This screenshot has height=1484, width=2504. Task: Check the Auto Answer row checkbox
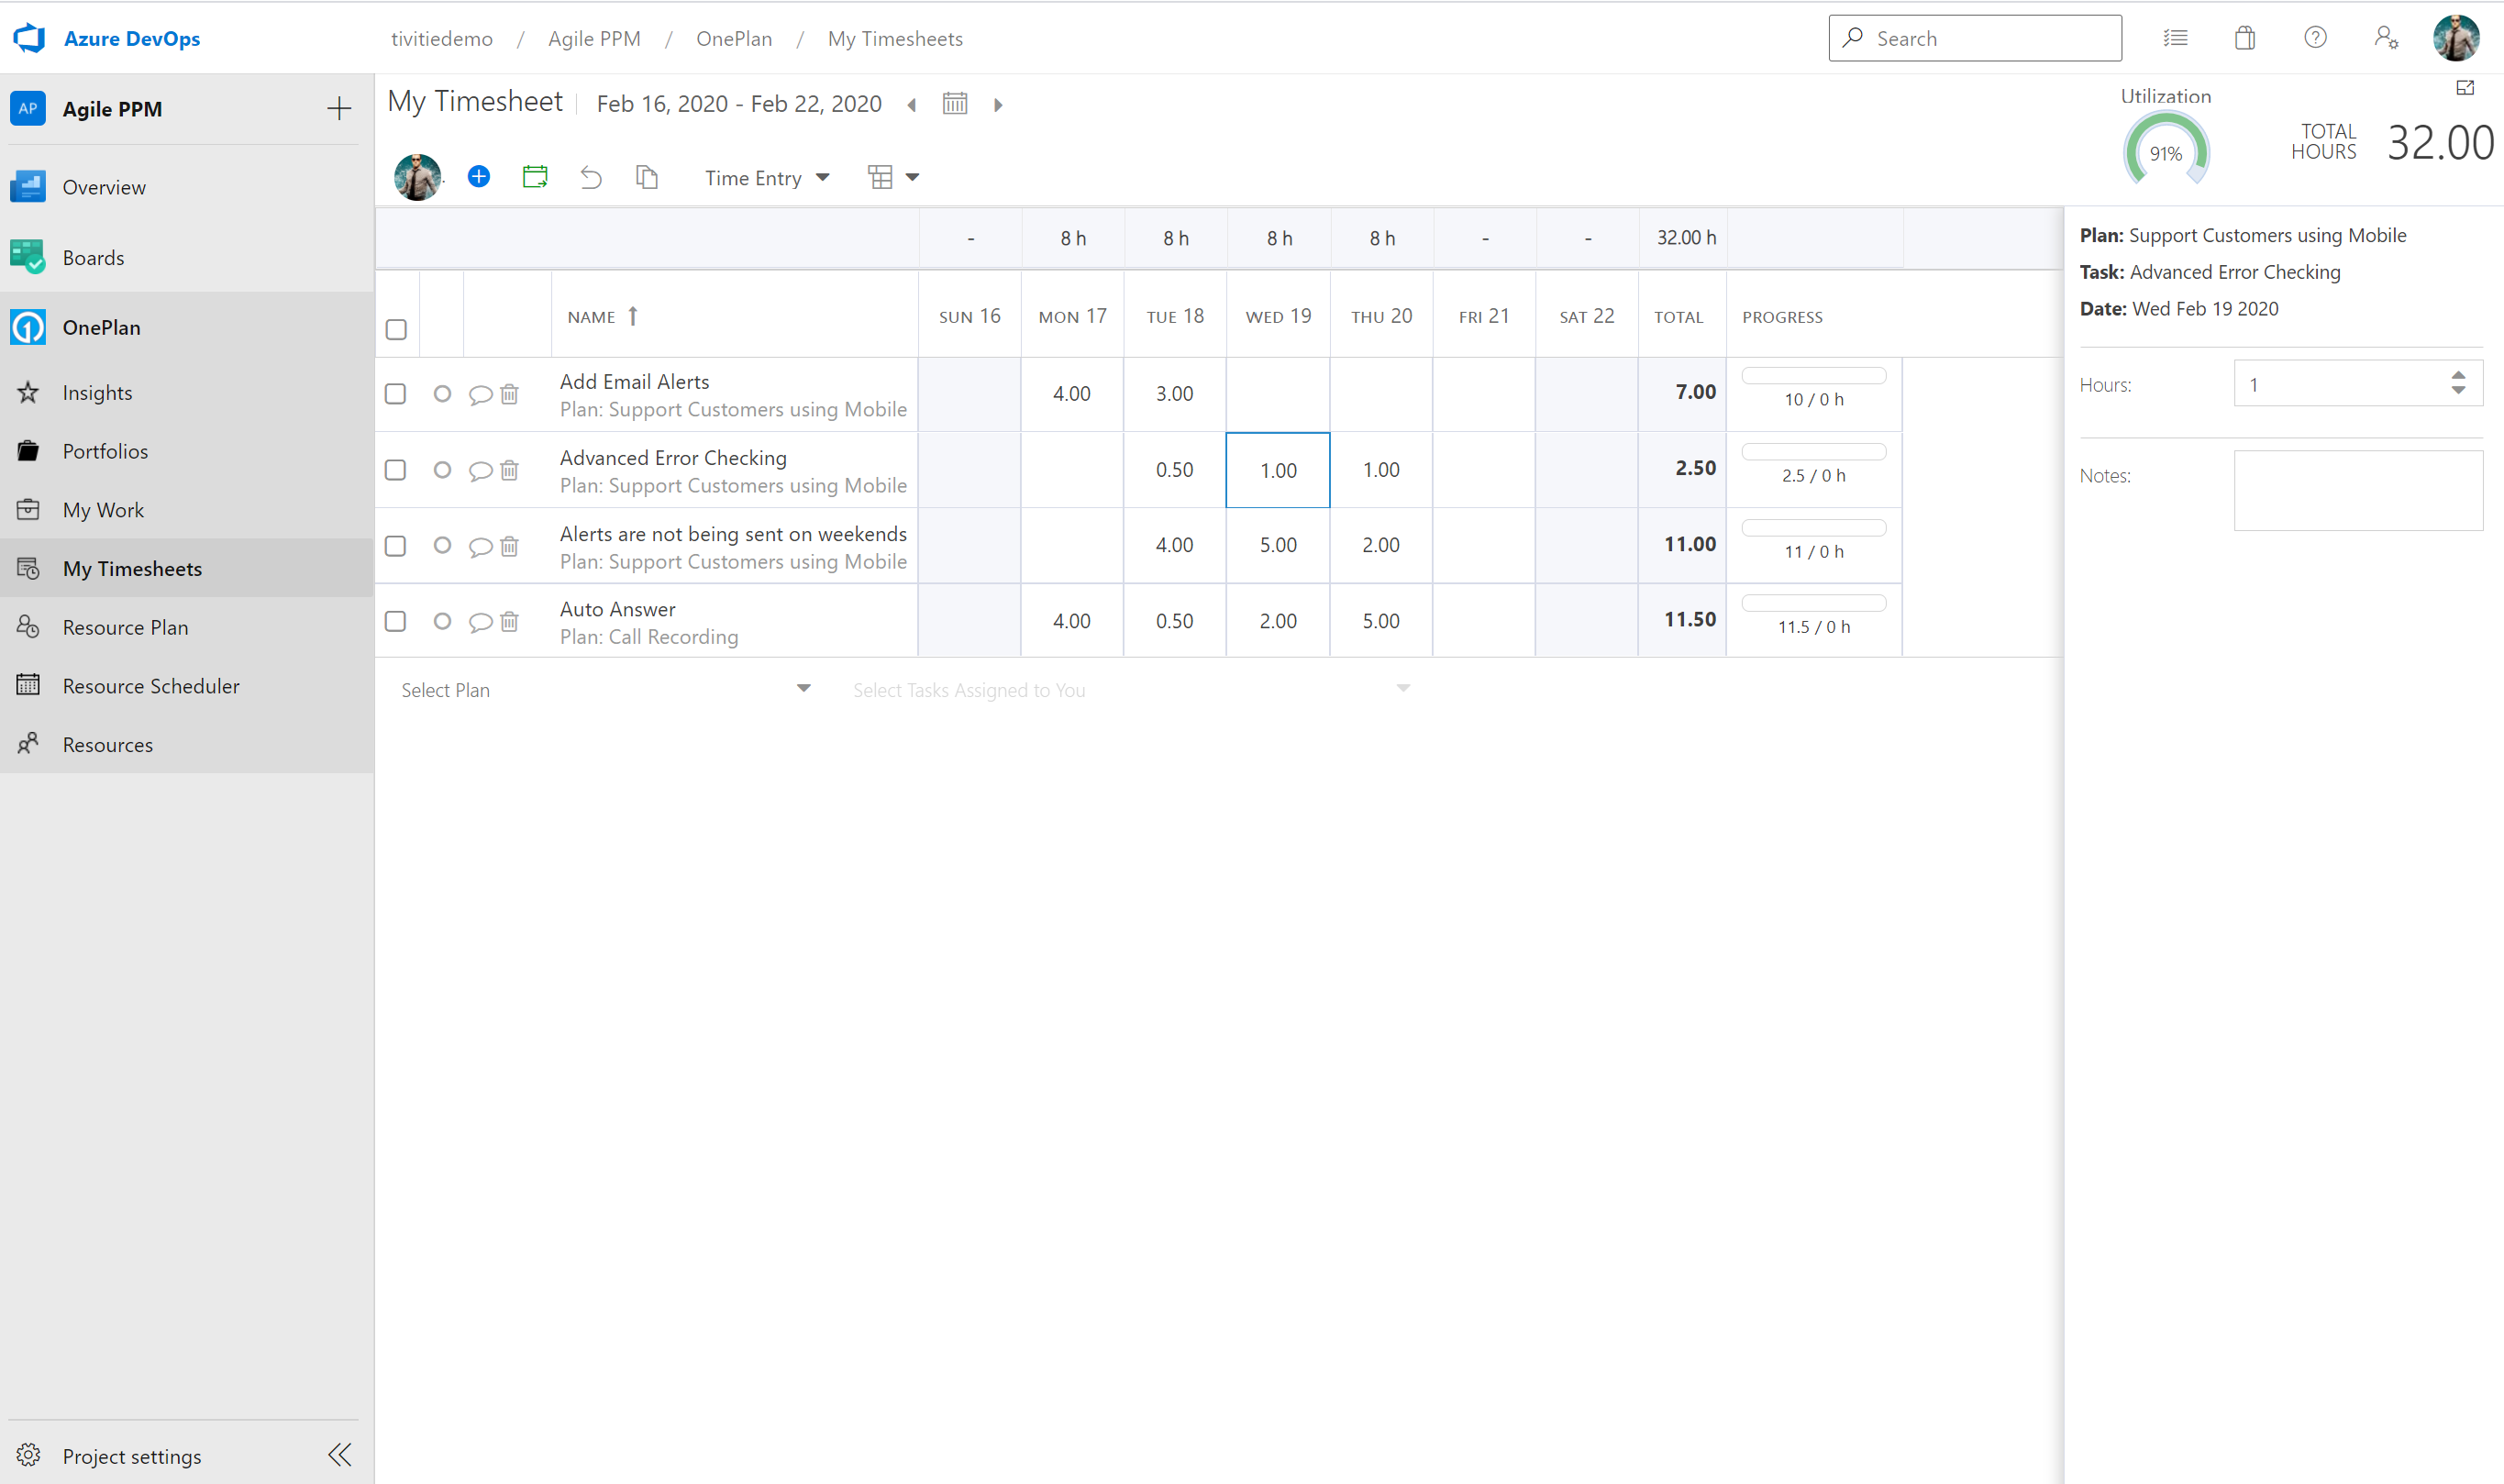pos(395,622)
